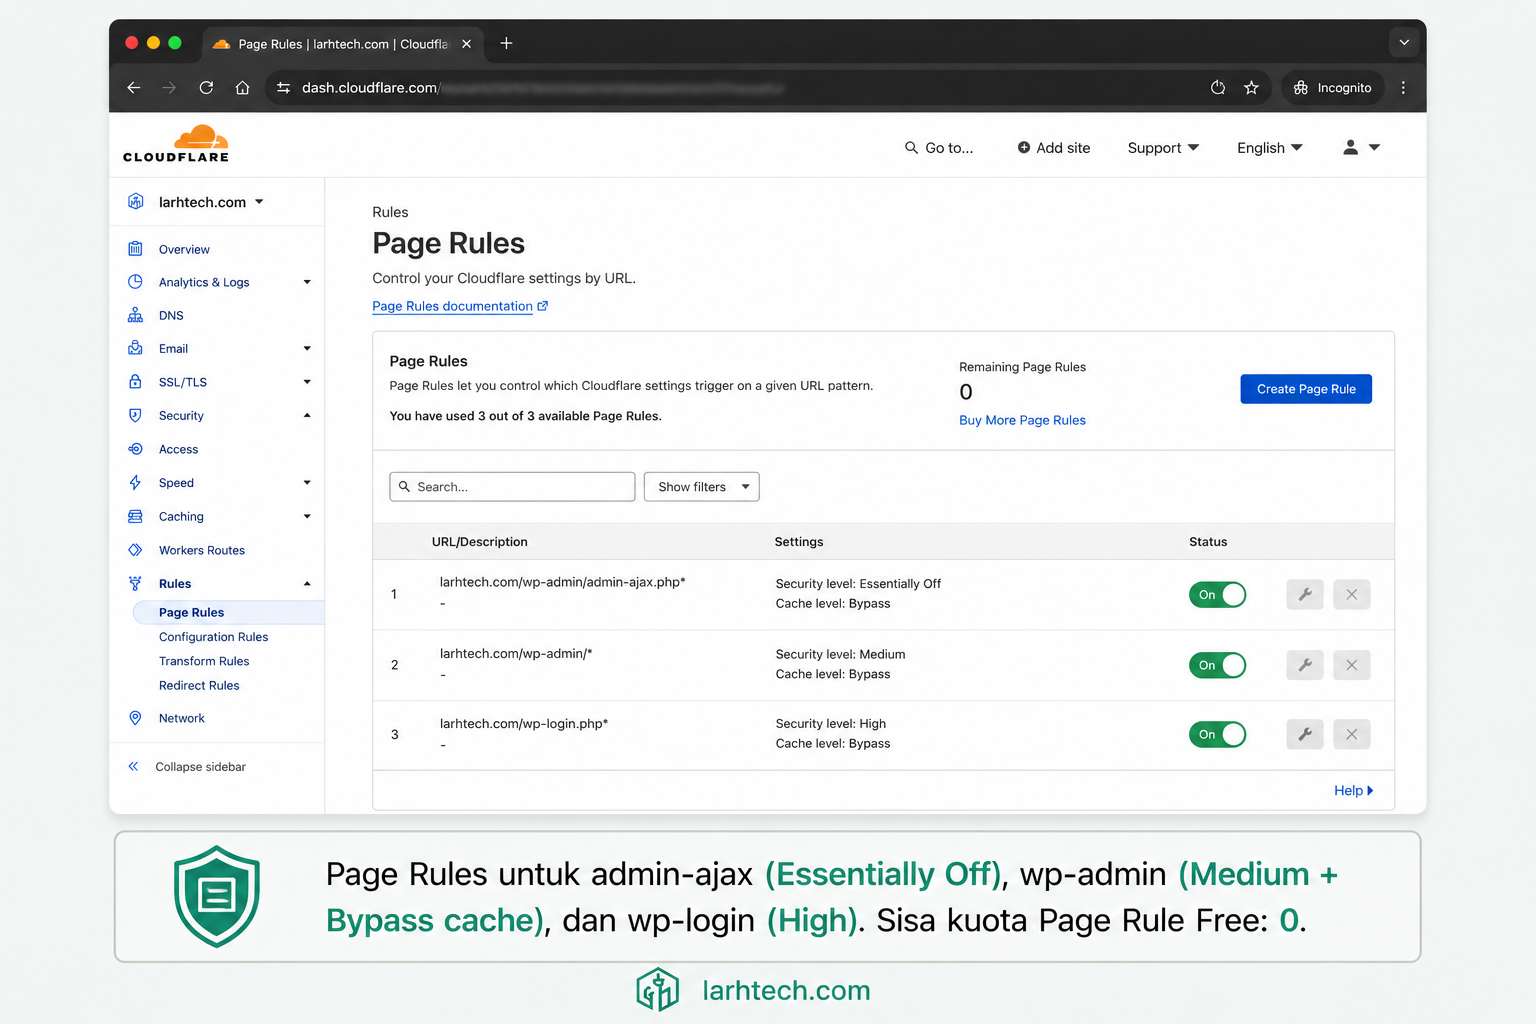
Task: Click Create Page Rule button
Action: coord(1306,389)
